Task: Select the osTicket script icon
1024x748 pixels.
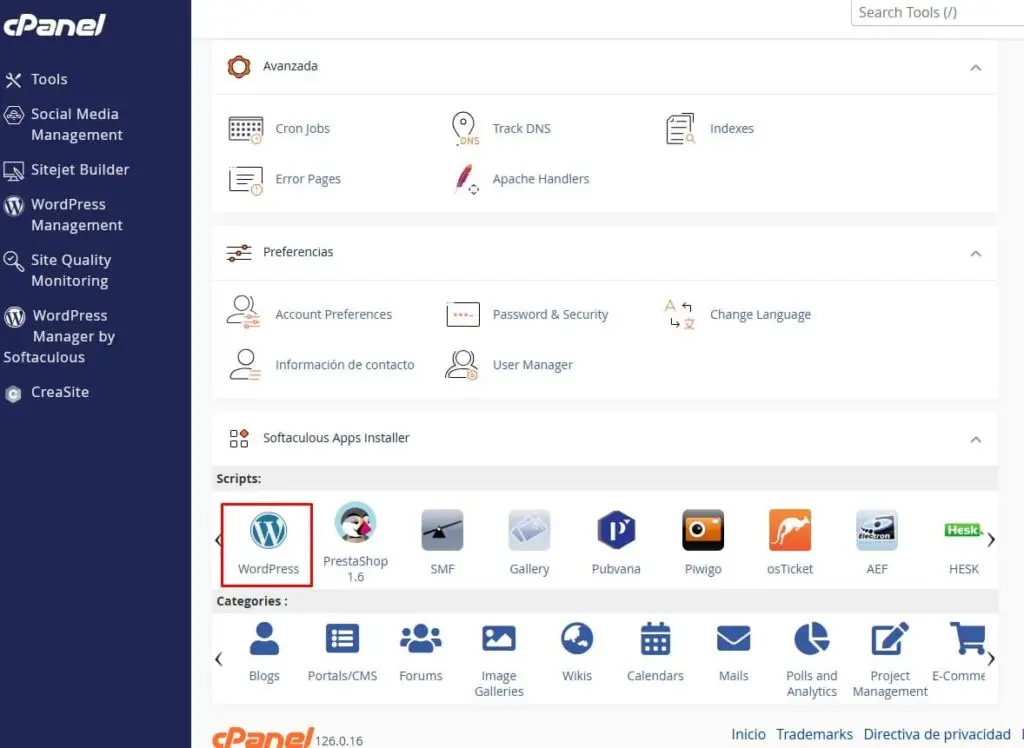Action: [x=790, y=530]
